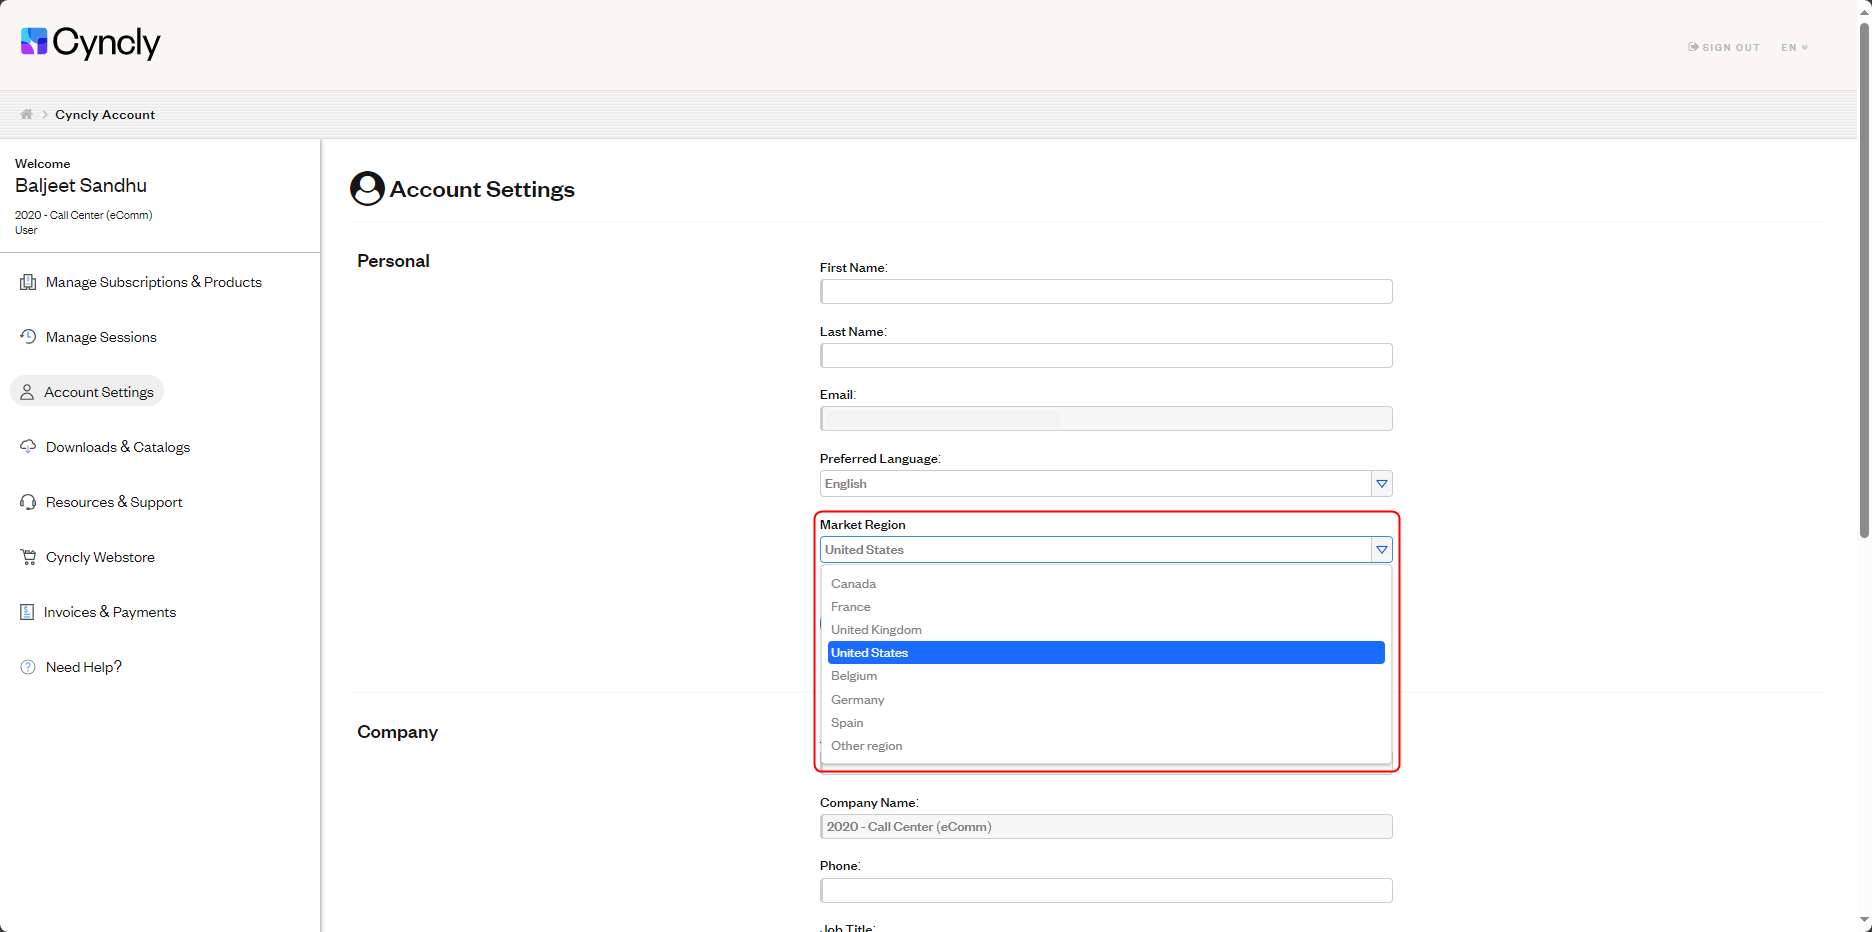Click the Manage Sessions clock icon
Screen dimensions: 1872x932
[x=28, y=337]
